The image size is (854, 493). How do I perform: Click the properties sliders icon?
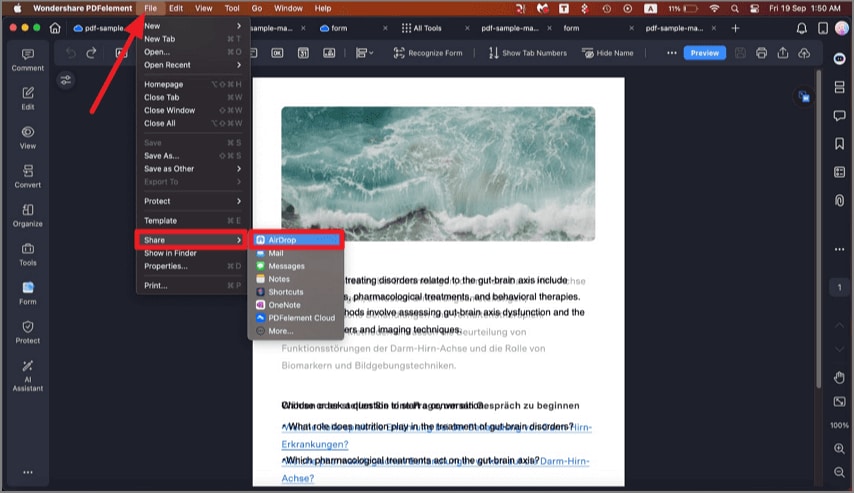[66, 81]
